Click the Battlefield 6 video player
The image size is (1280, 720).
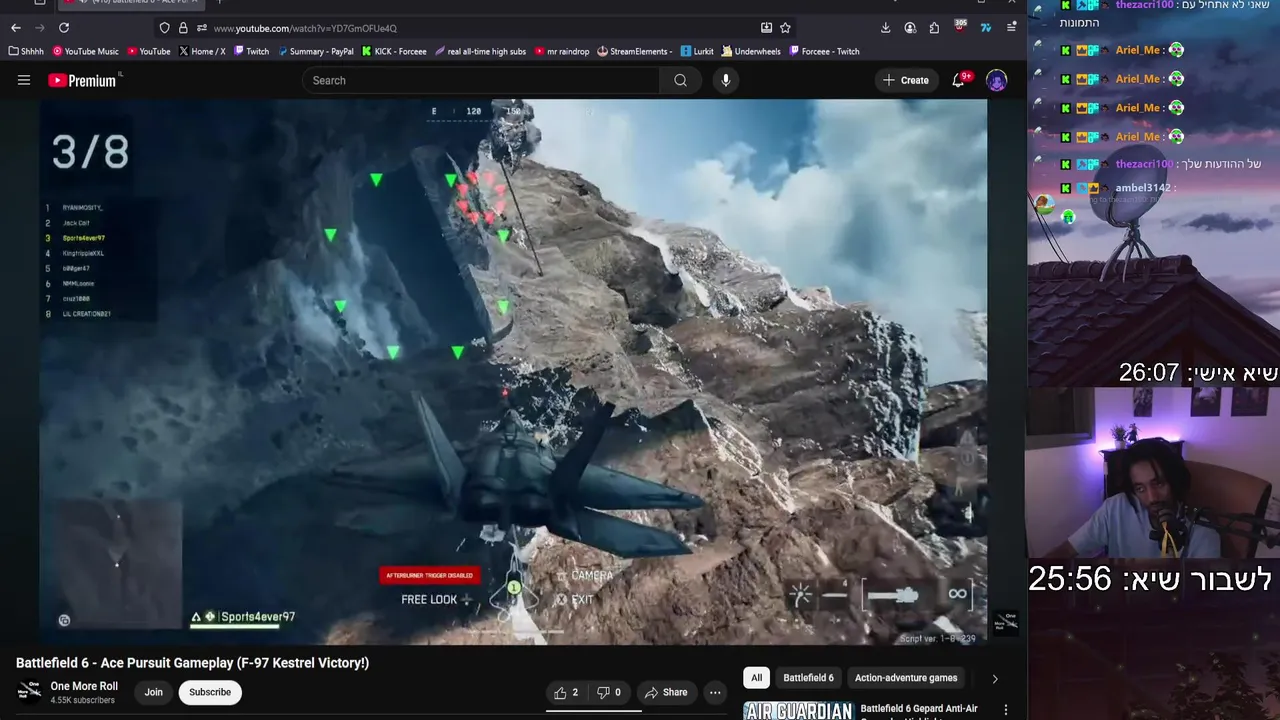(513, 371)
